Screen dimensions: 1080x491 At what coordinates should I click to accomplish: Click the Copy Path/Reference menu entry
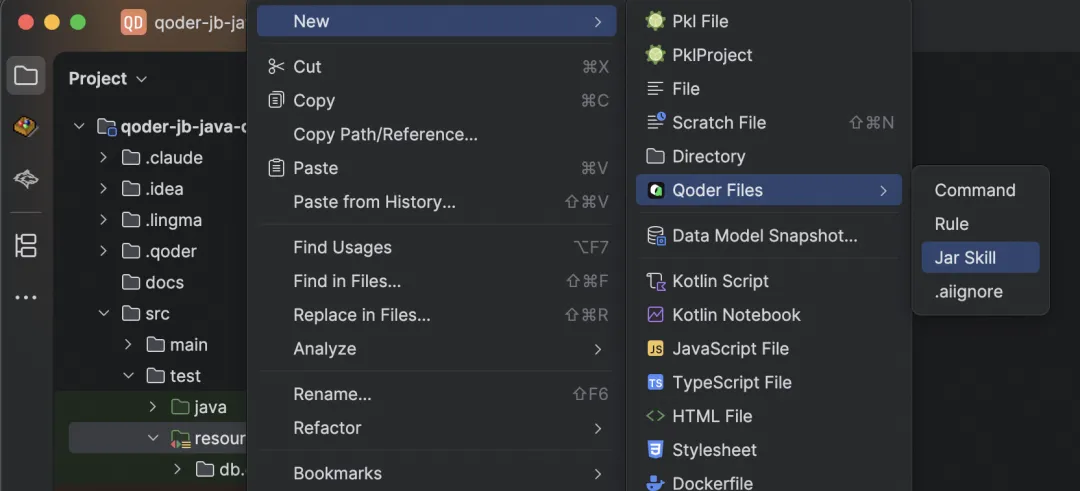[385, 134]
